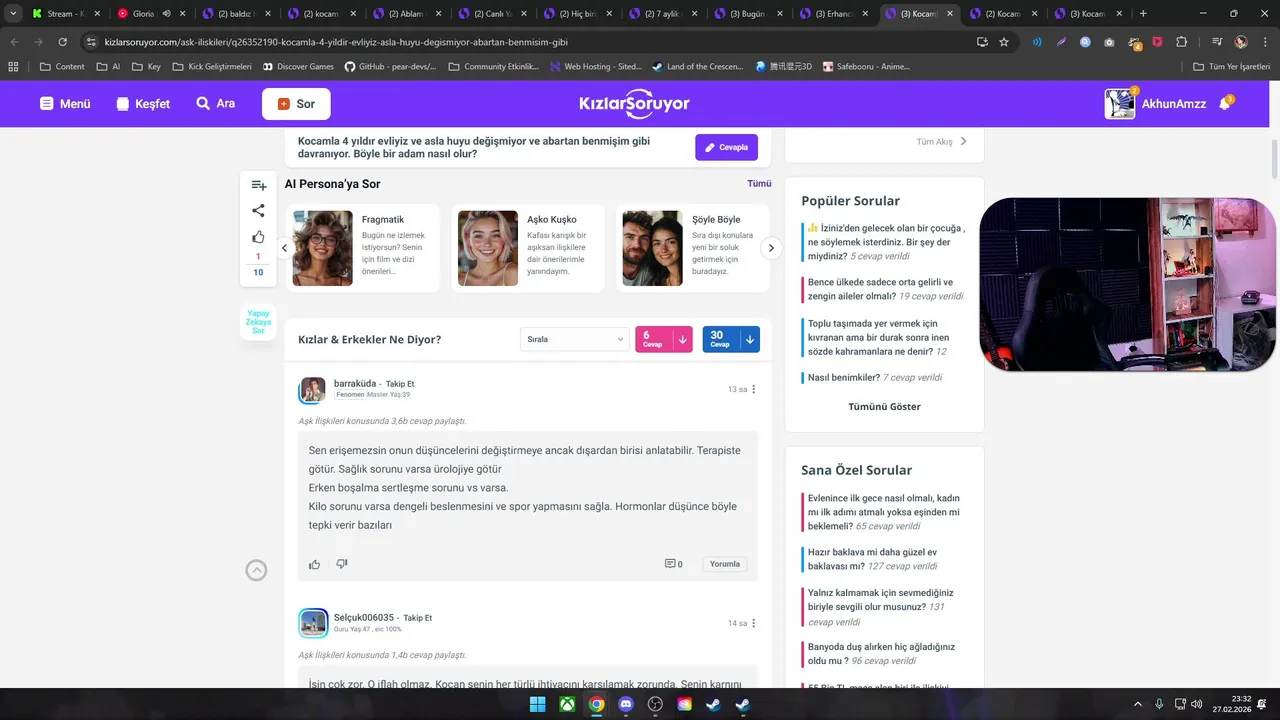Open the Extensions puzzle icon
Screen dimensions: 1280x720
pyautogui.click(x=1182, y=42)
